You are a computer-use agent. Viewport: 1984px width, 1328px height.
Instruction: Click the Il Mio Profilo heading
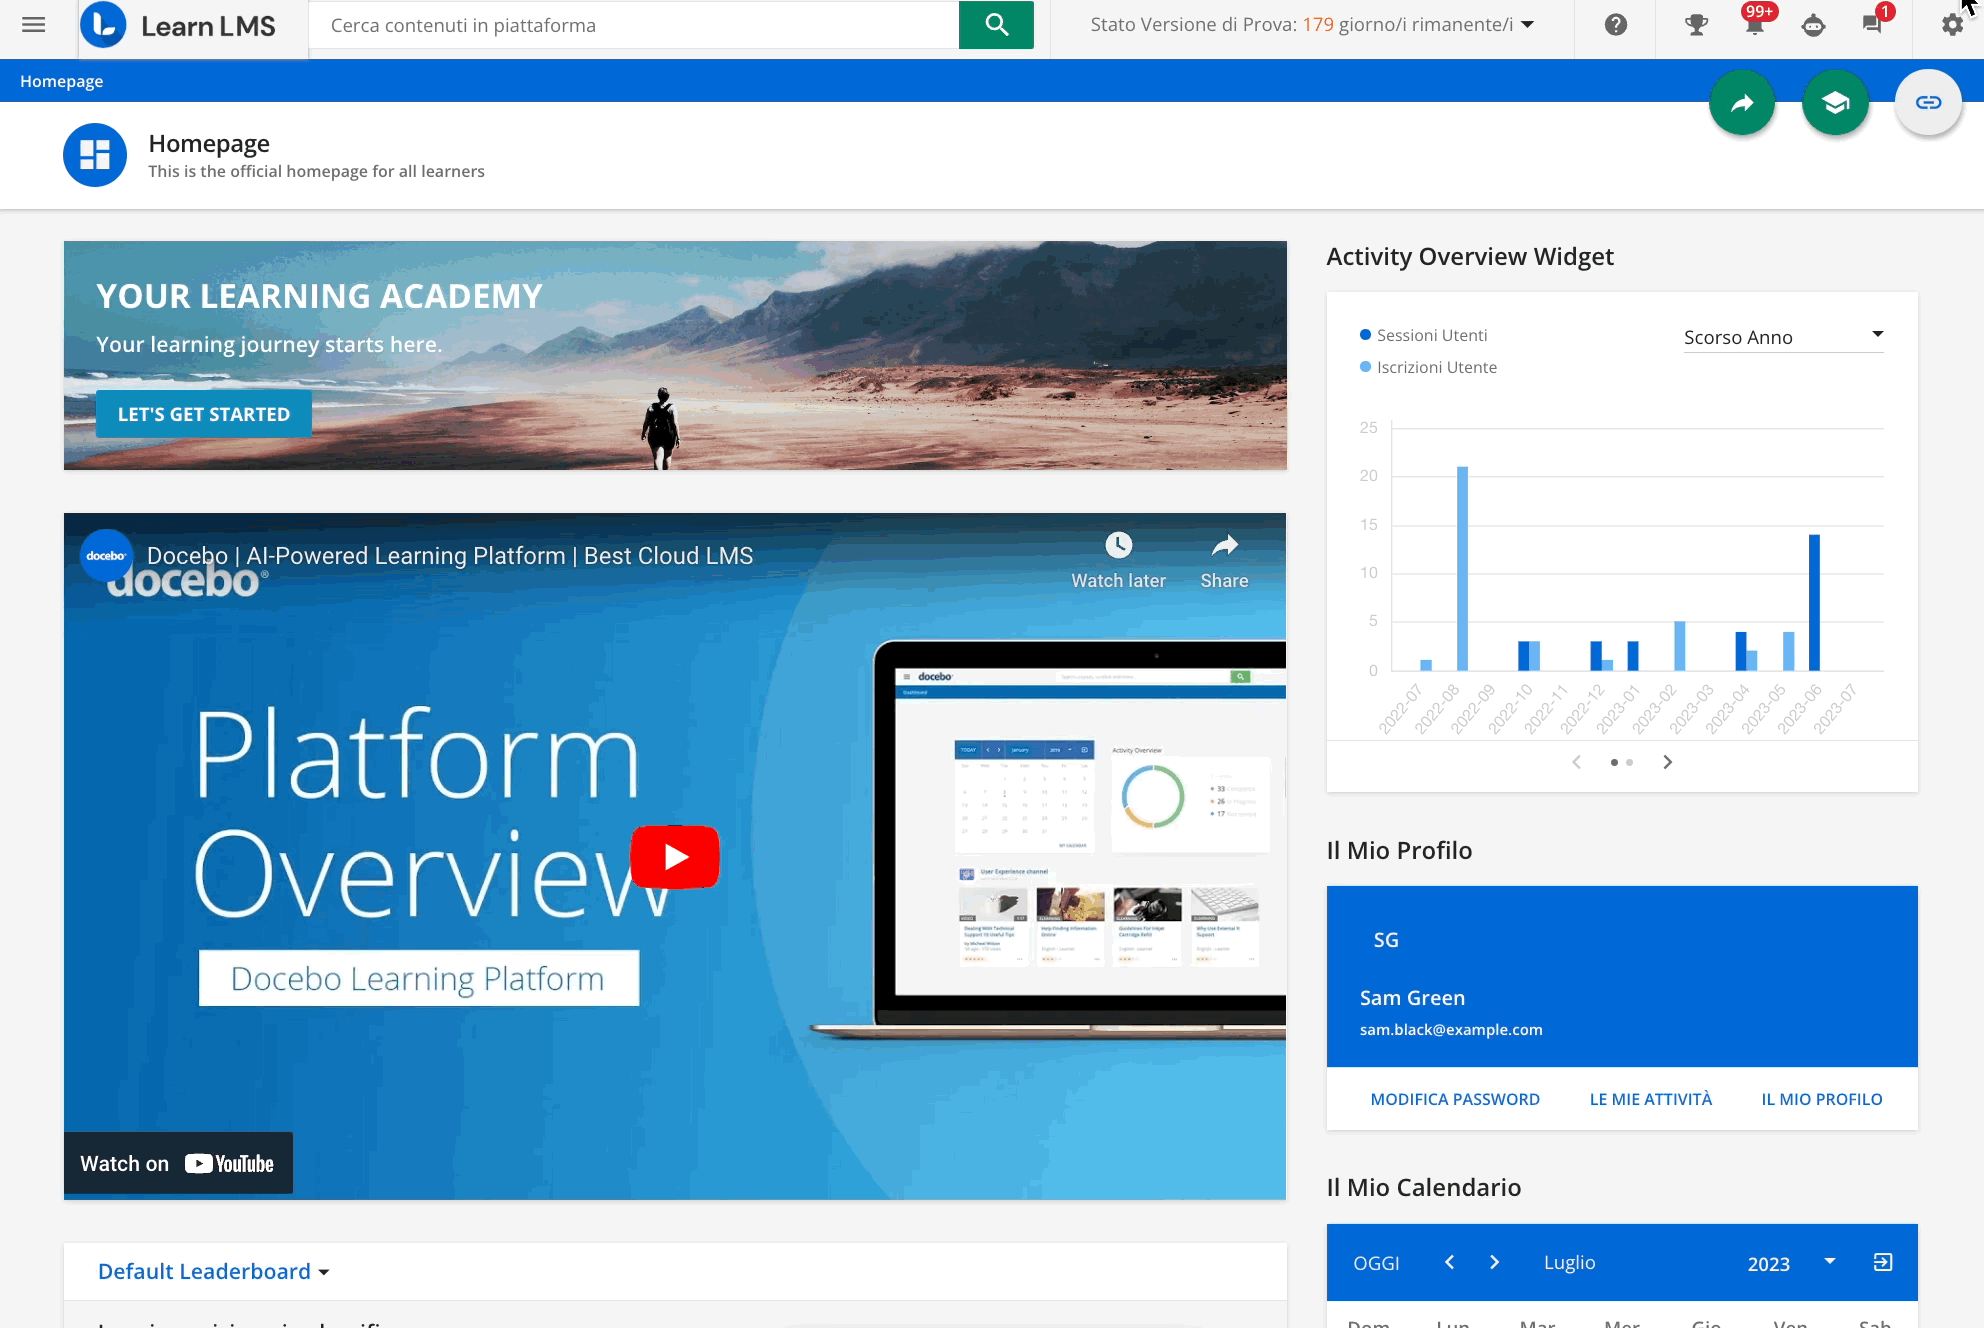coord(1399,850)
